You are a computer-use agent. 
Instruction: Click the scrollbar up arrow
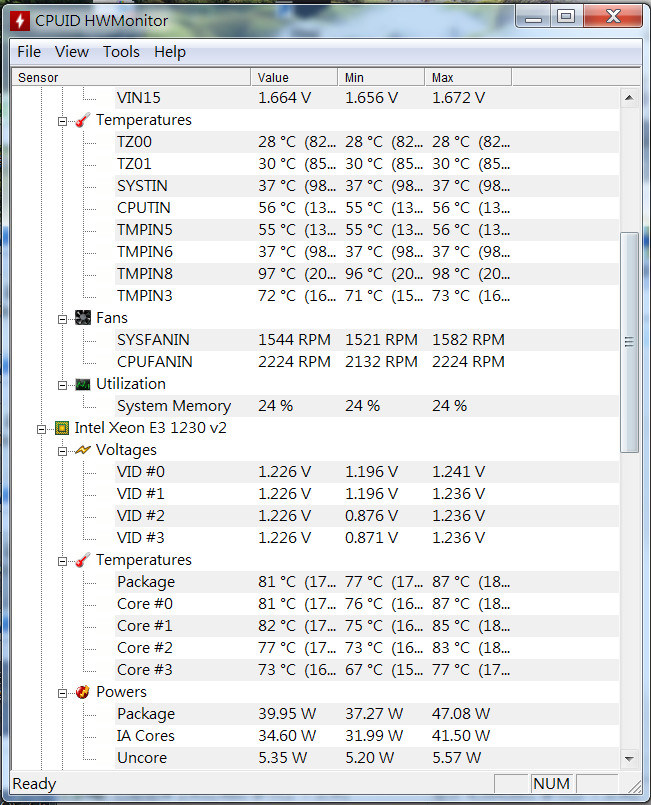pyautogui.click(x=629, y=98)
